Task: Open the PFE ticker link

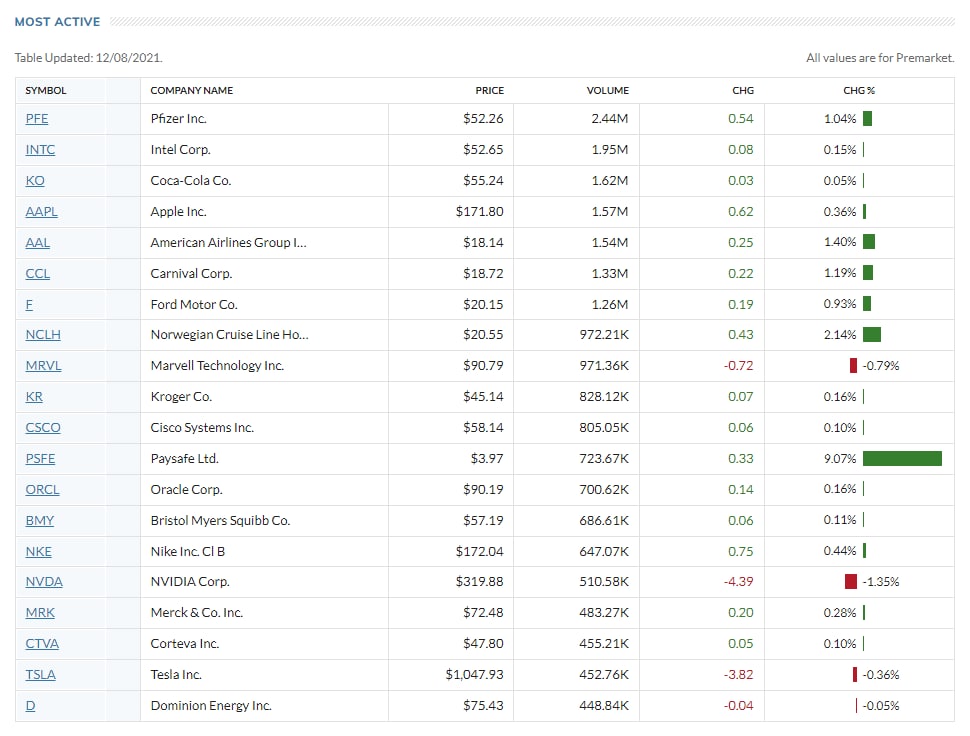Action: point(36,119)
